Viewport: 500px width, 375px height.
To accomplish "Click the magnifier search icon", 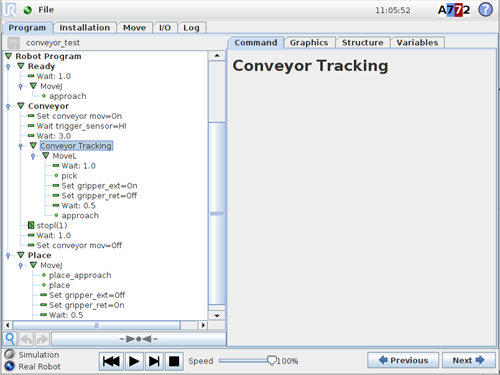I will tap(10, 339).
